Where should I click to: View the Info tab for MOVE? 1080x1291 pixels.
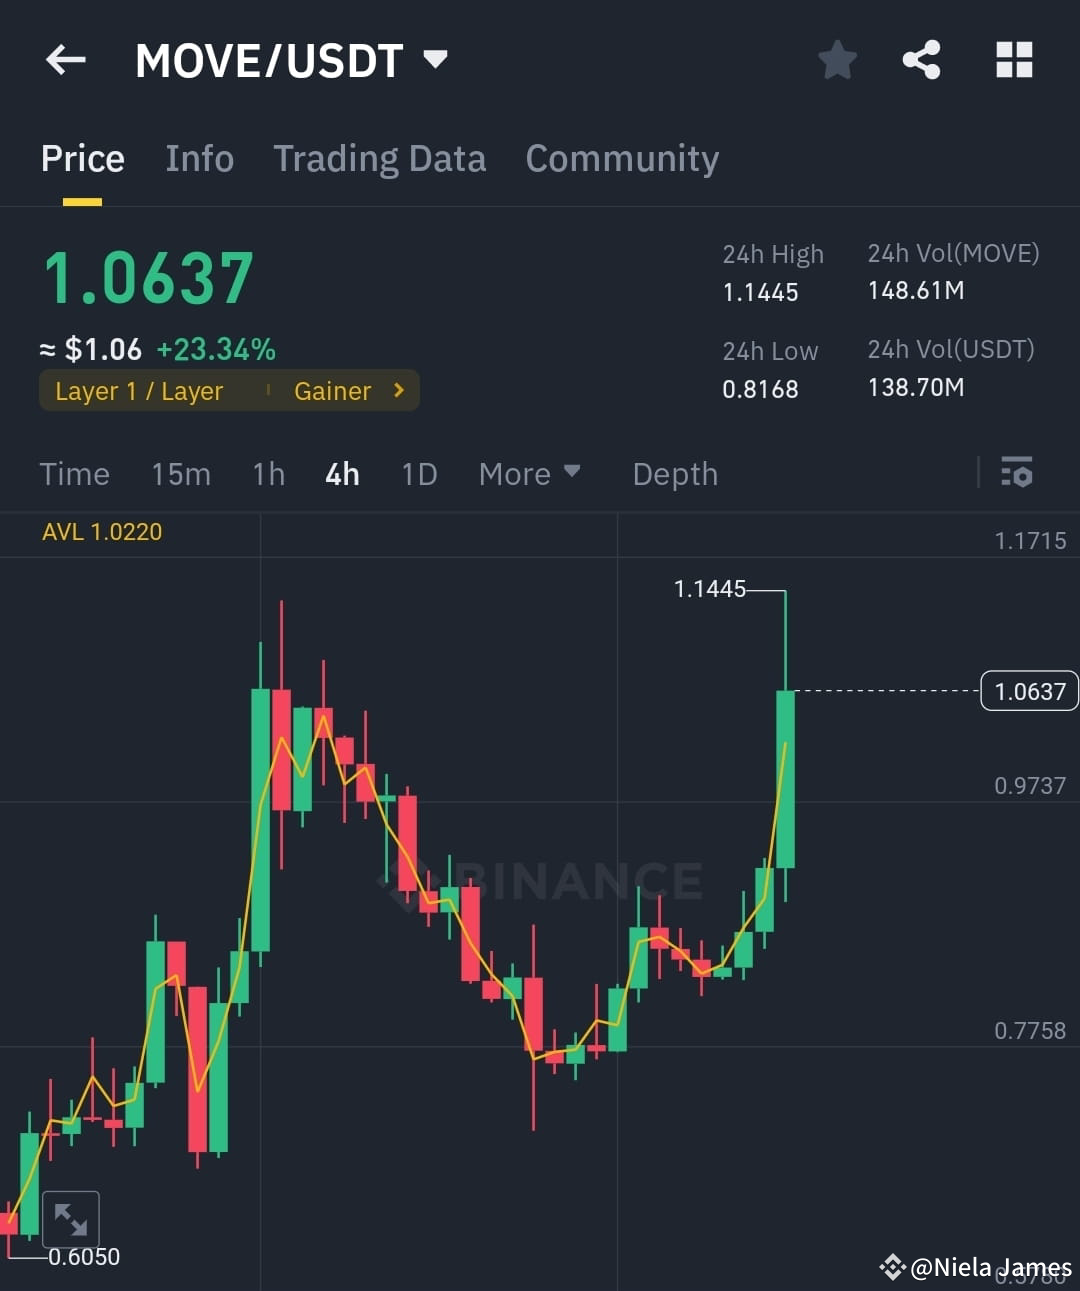click(x=199, y=159)
